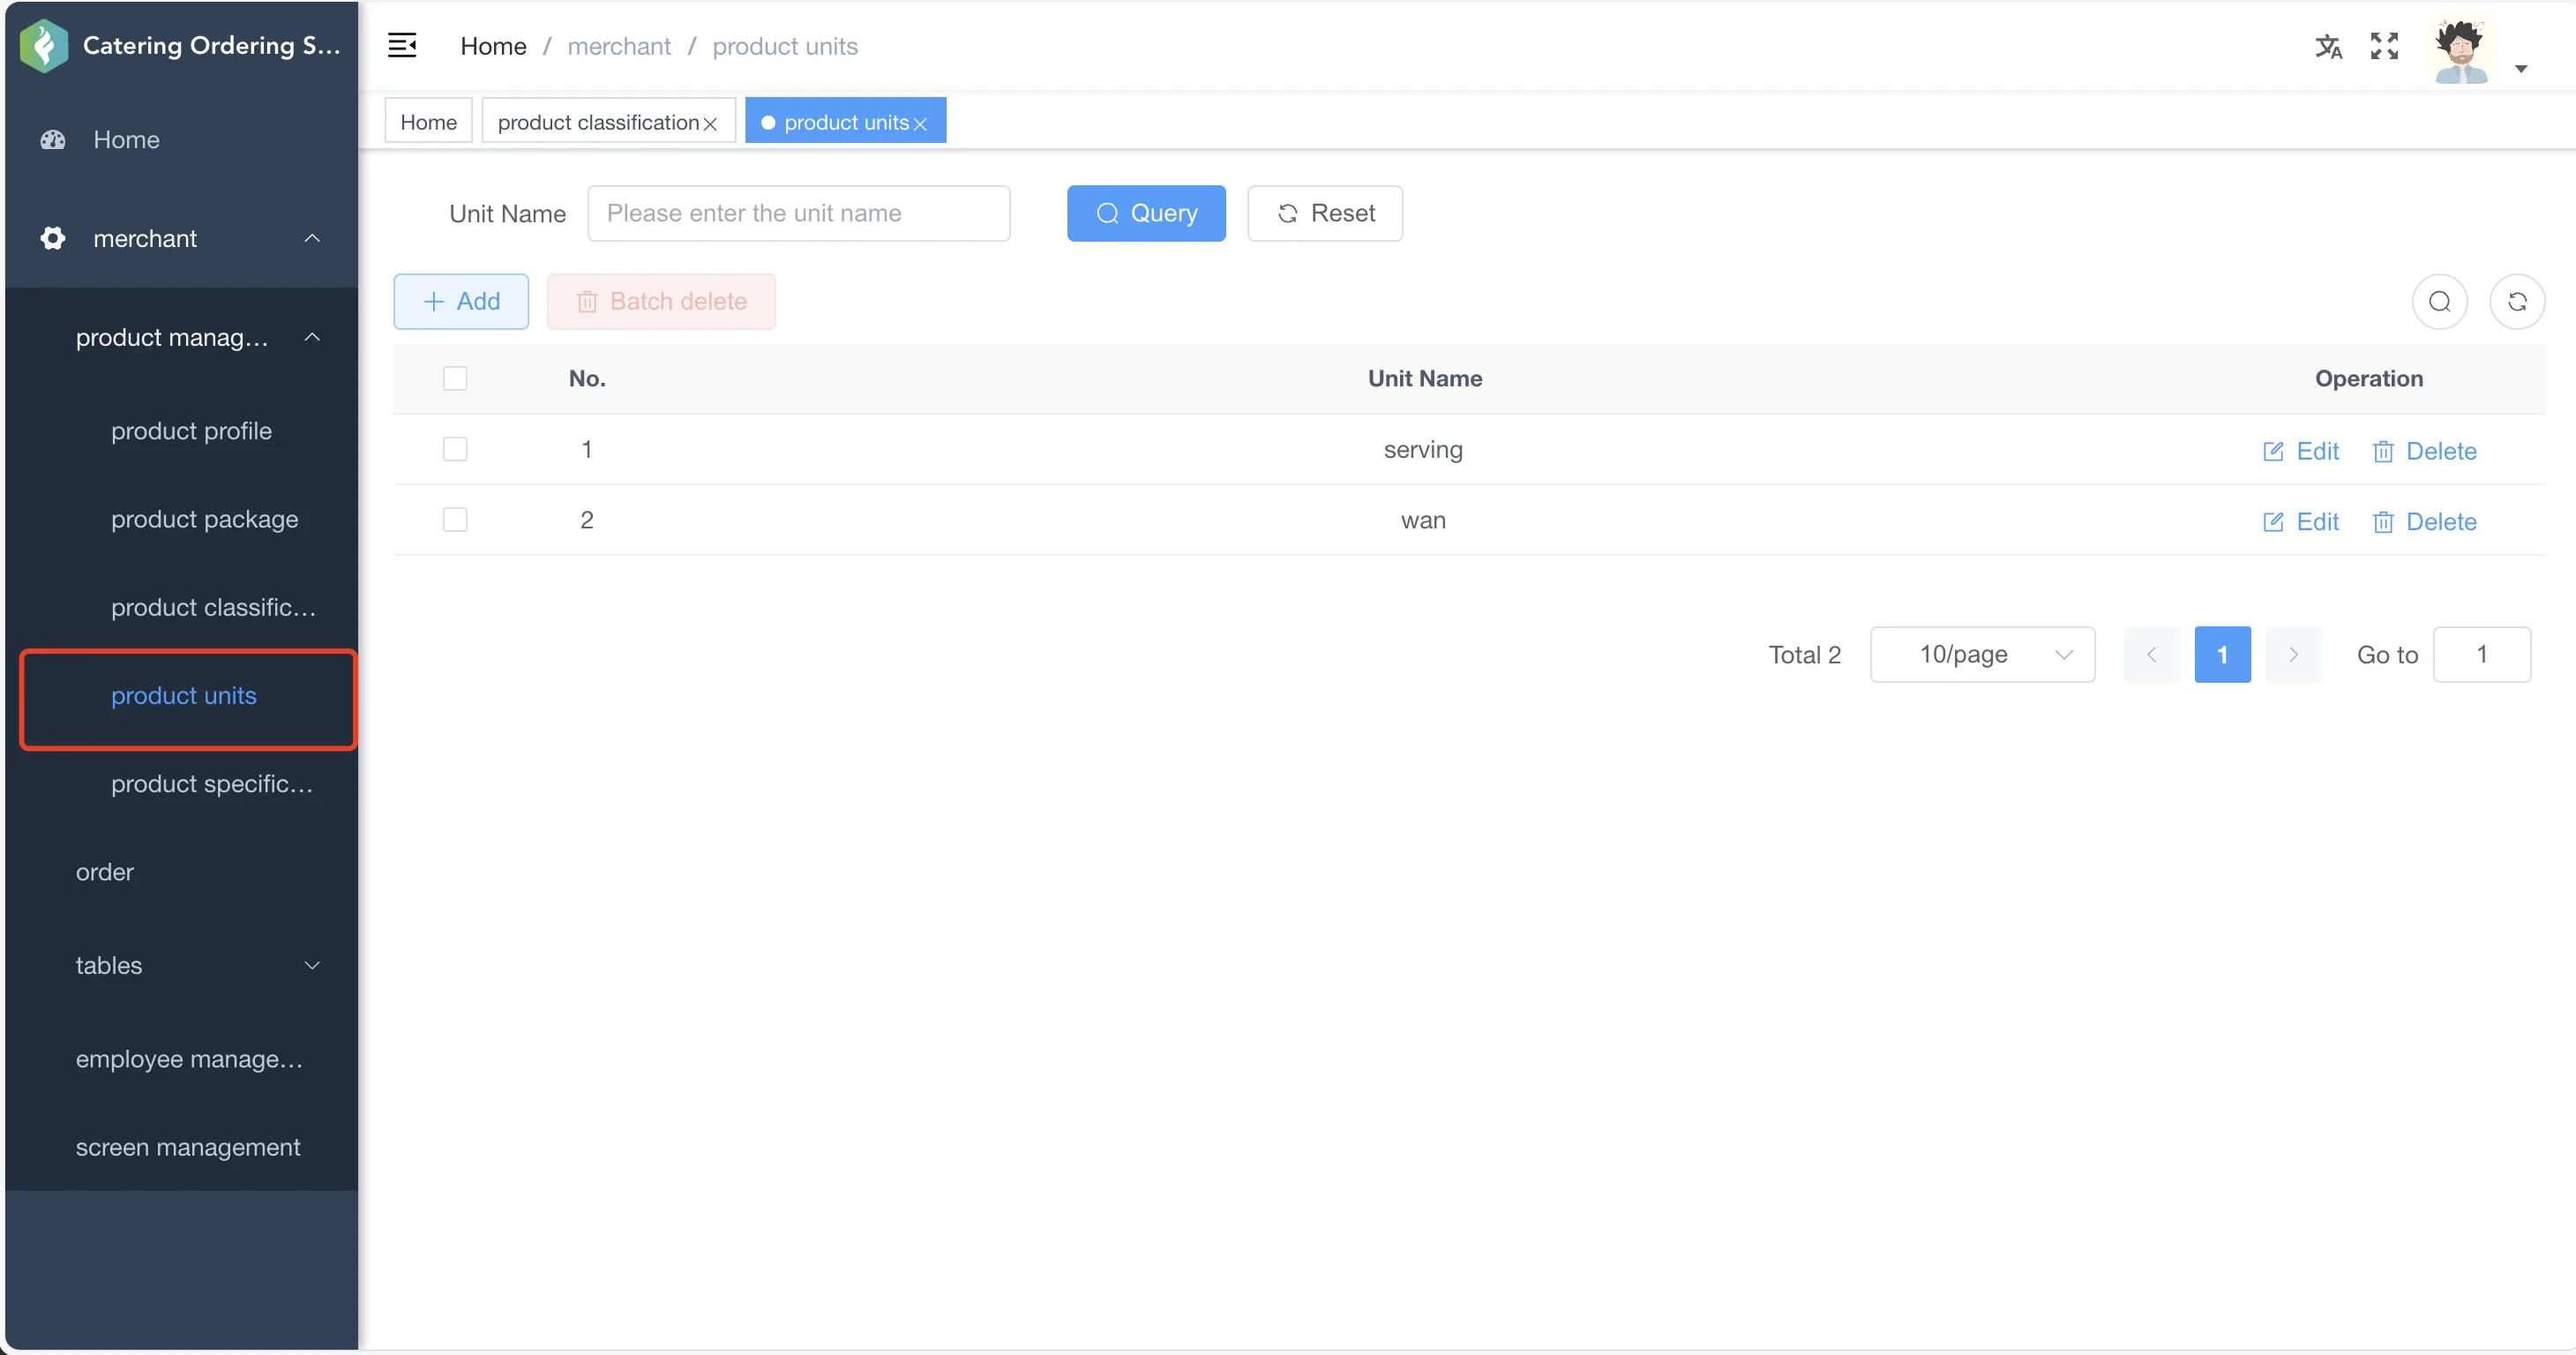Close the product classification tab
Viewport: 2576px width, 1355px height.
710,124
